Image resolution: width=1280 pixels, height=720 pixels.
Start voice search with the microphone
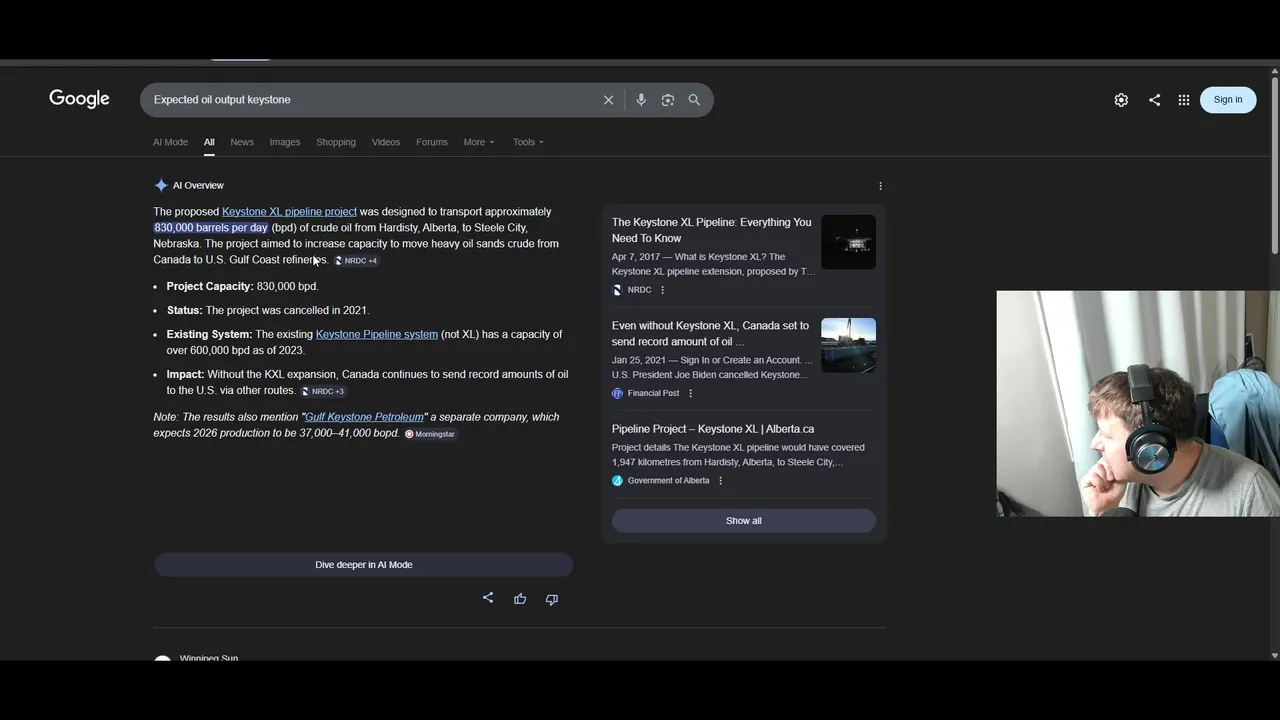641,100
